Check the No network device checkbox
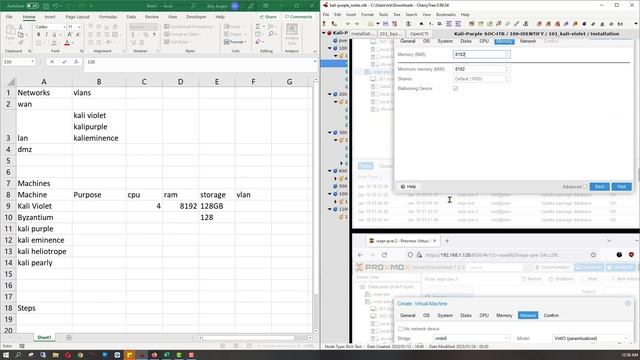The width and height of the screenshot is (640, 360). pyautogui.click(x=400, y=329)
